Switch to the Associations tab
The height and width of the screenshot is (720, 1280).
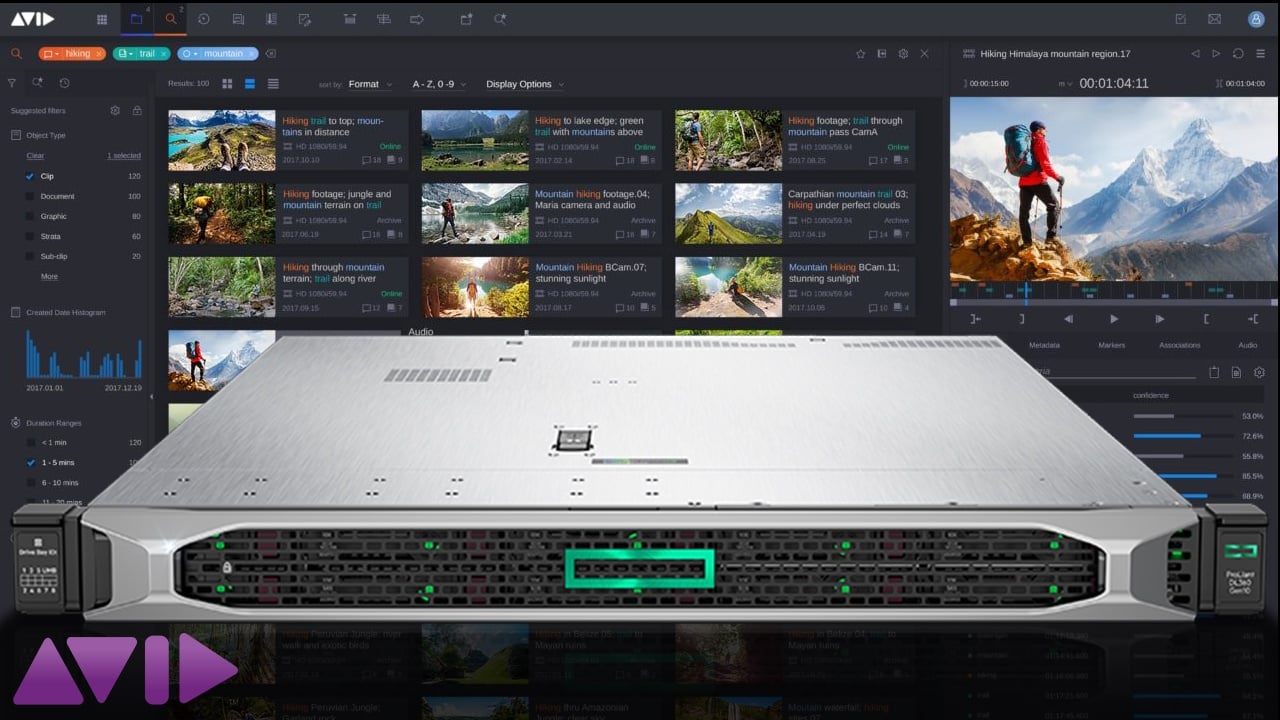coord(1180,345)
